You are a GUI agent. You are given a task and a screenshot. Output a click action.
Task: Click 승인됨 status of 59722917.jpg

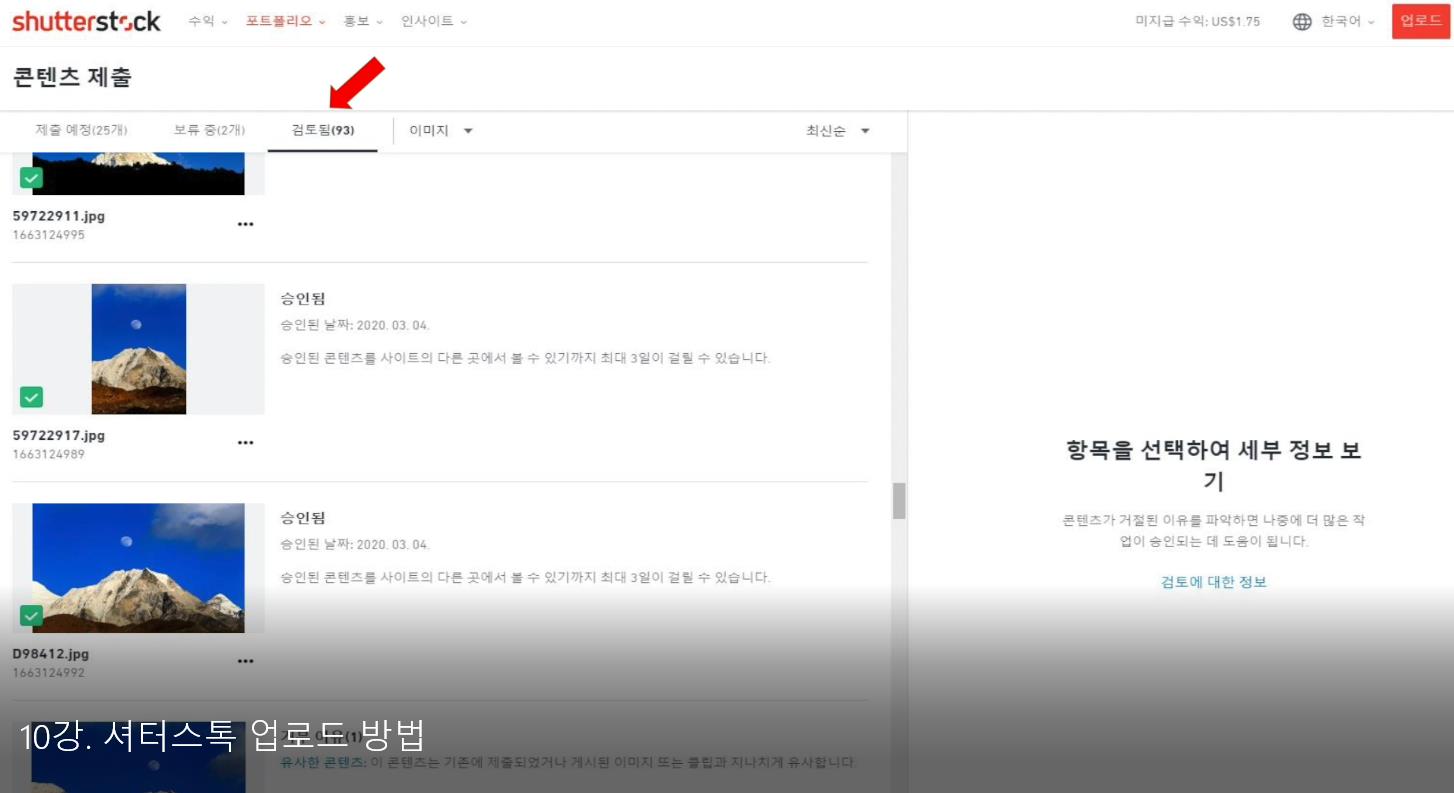(x=303, y=299)
